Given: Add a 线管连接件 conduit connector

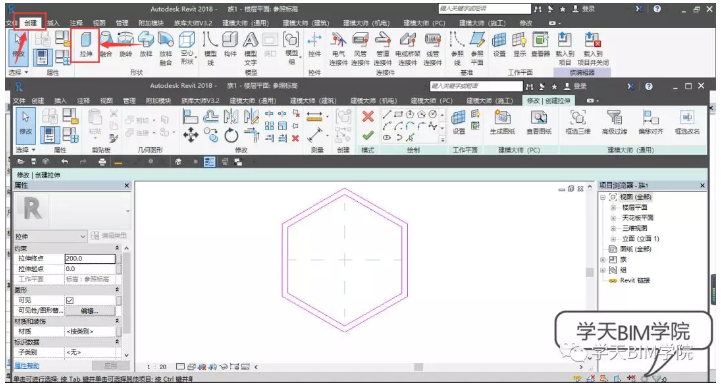Looking at the screenshot, I should 432,48.
